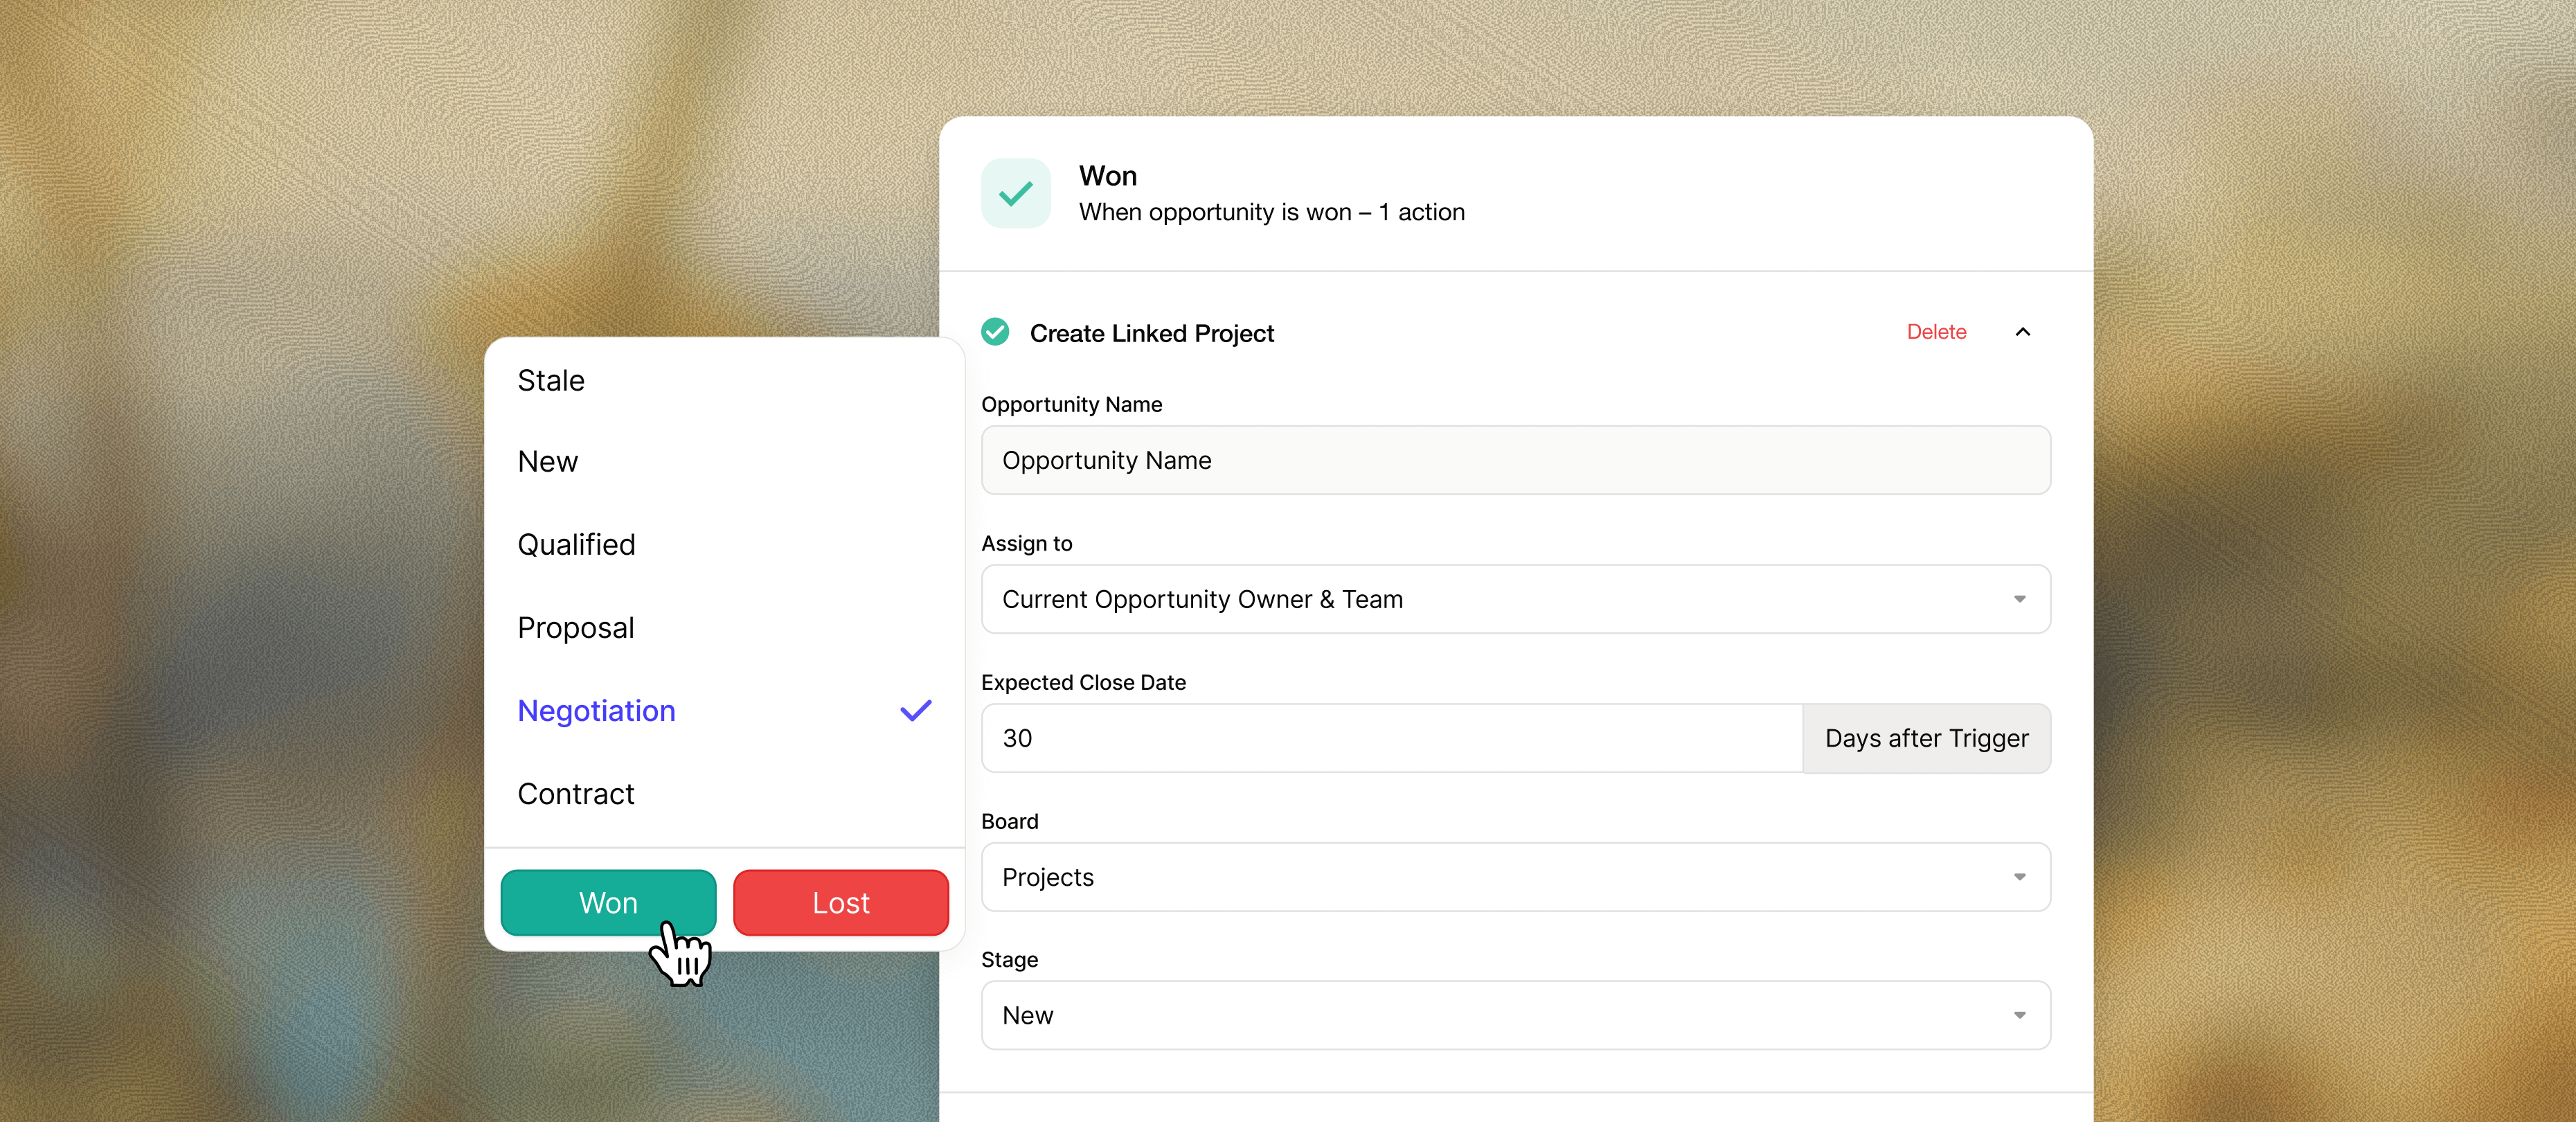Select the Proposal stage
The height and width of the screenshot is (1122, 2576).
pos(575,627)
